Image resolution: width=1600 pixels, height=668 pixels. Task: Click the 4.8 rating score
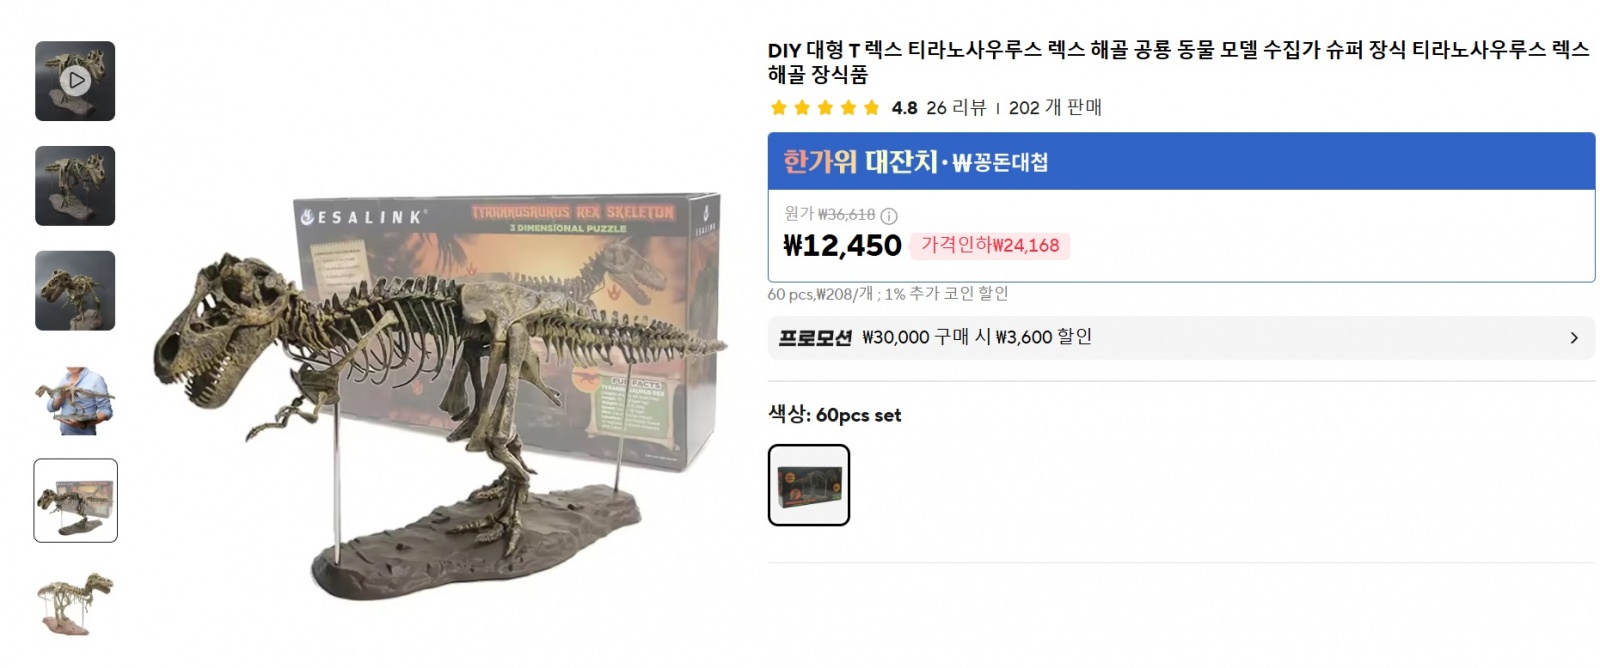(904, 108)
